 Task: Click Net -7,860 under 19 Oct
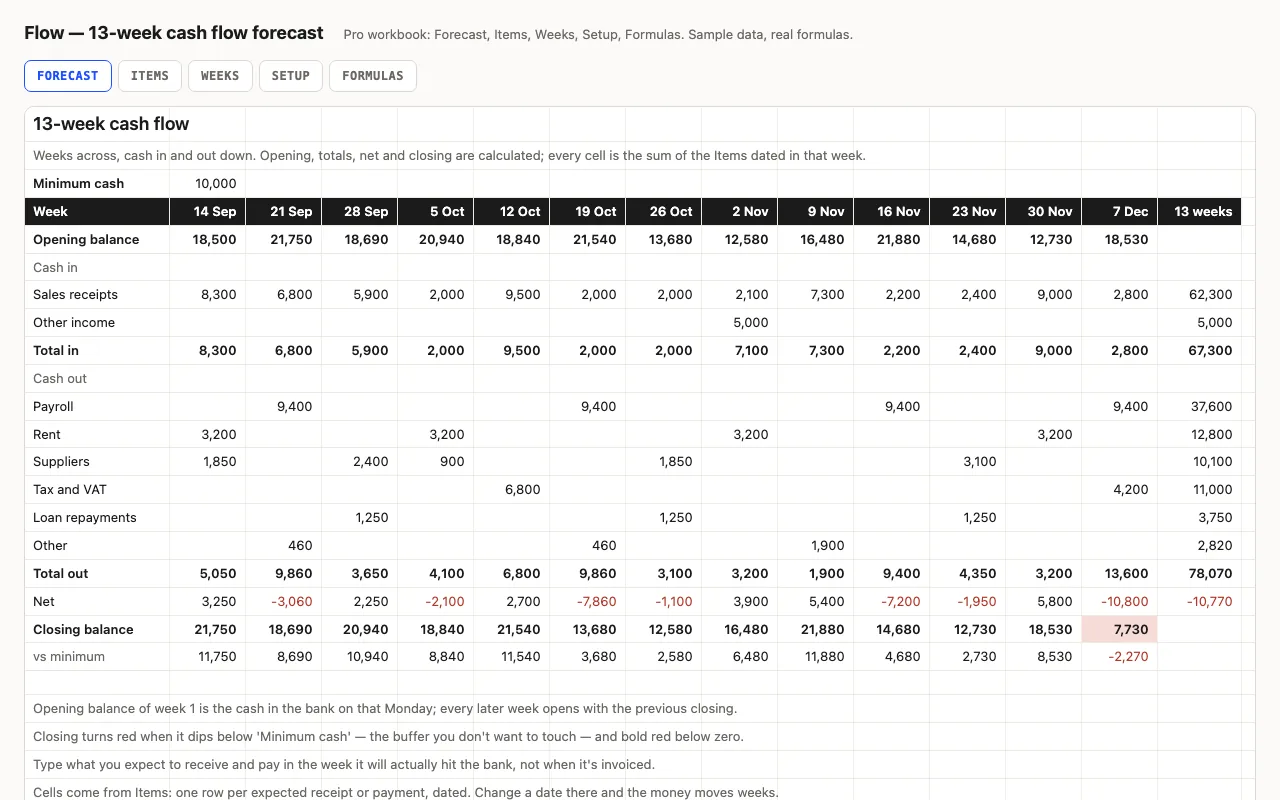pyautogui.click(x=587, y=602)
